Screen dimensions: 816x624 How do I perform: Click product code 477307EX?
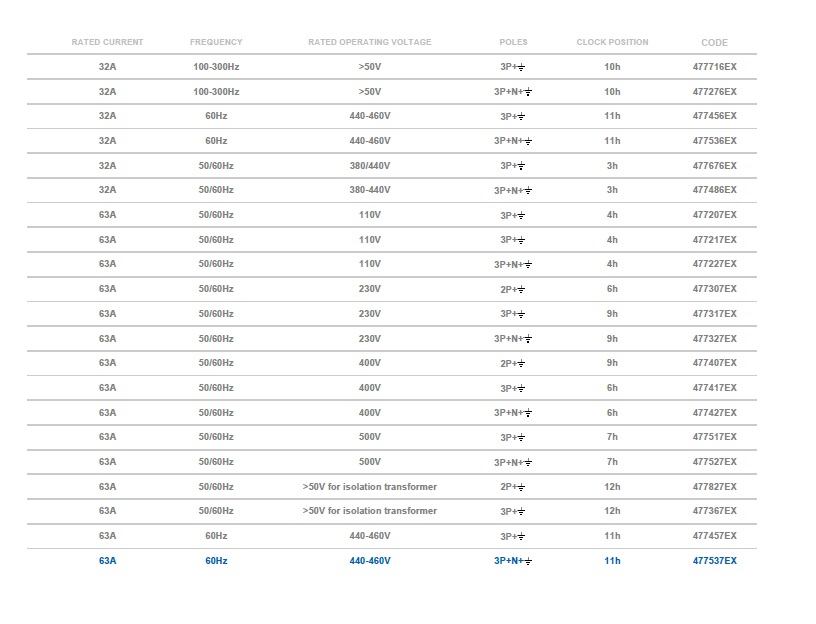click(x=714, y=289)
